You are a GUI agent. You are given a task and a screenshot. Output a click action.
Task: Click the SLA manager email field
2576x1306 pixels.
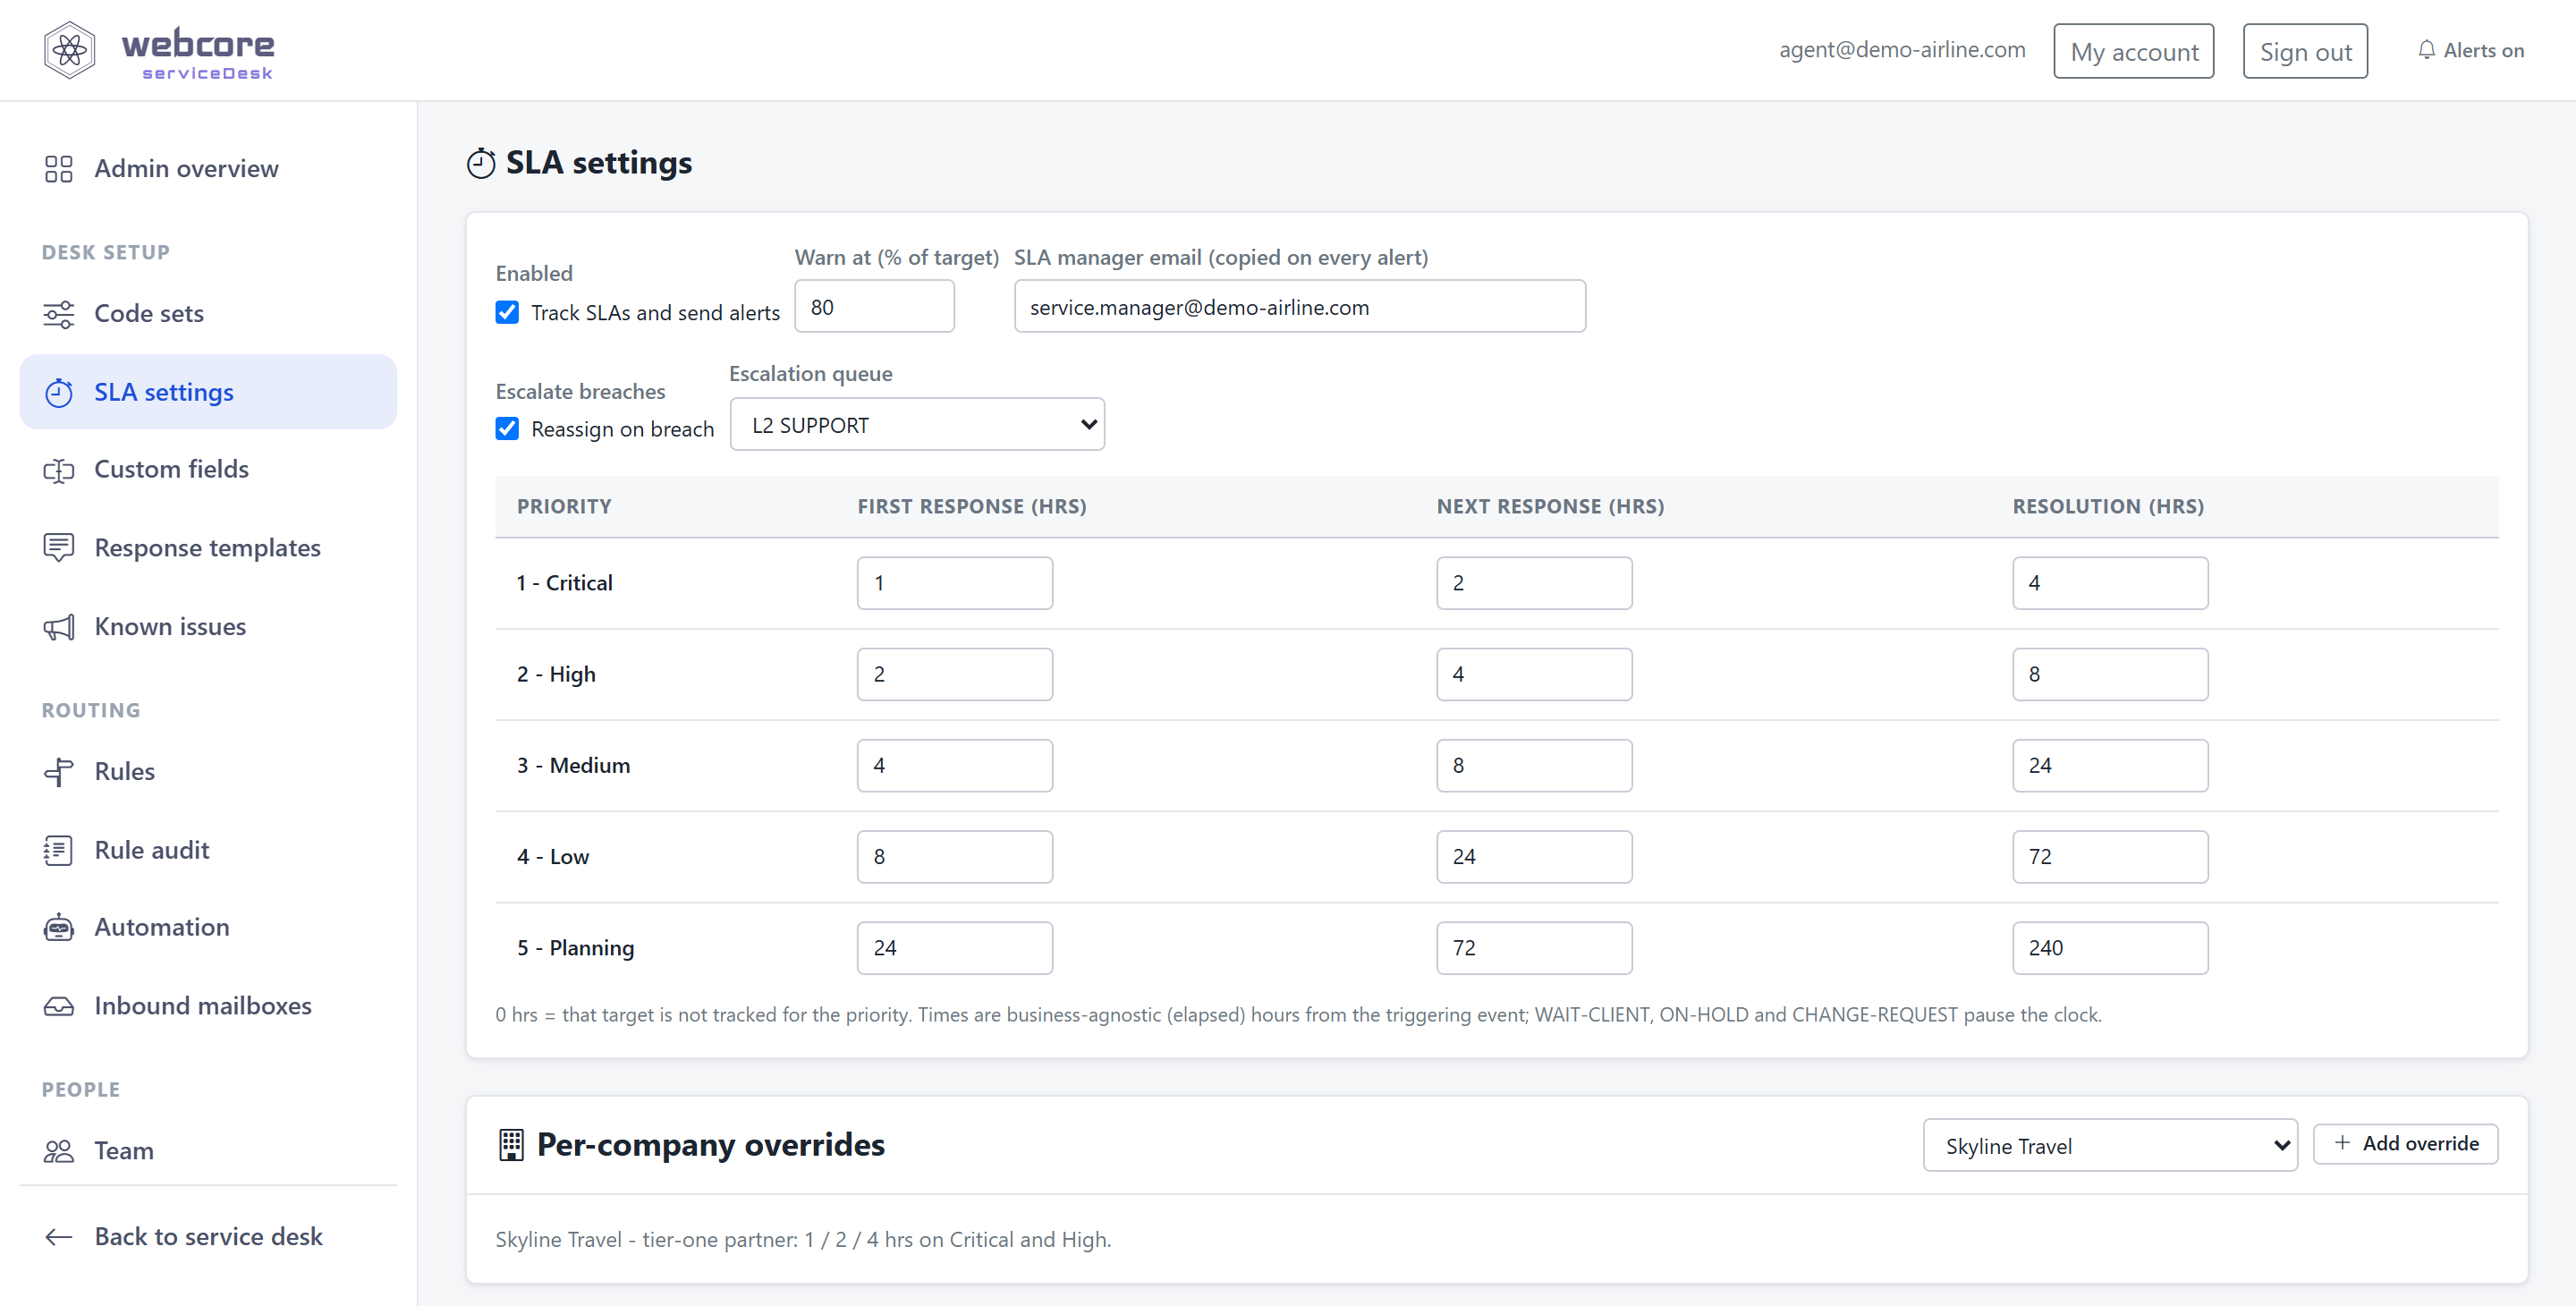(x=1299, y=306)
